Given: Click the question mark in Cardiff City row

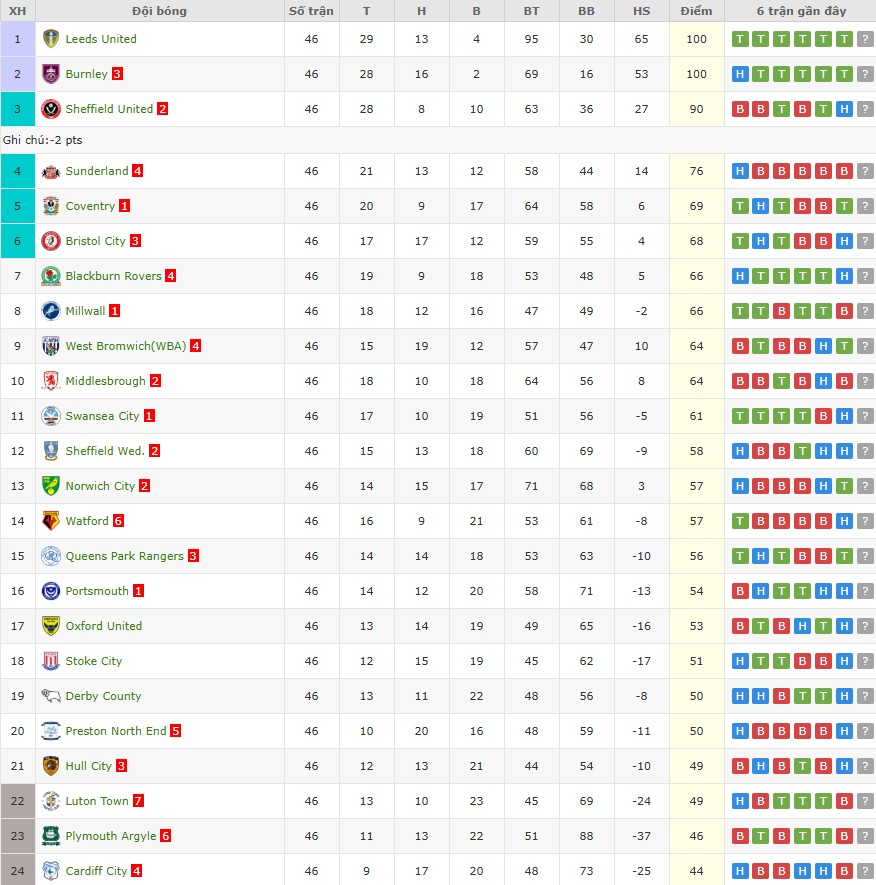Looking at the screenshot, I should click(865, 871).
